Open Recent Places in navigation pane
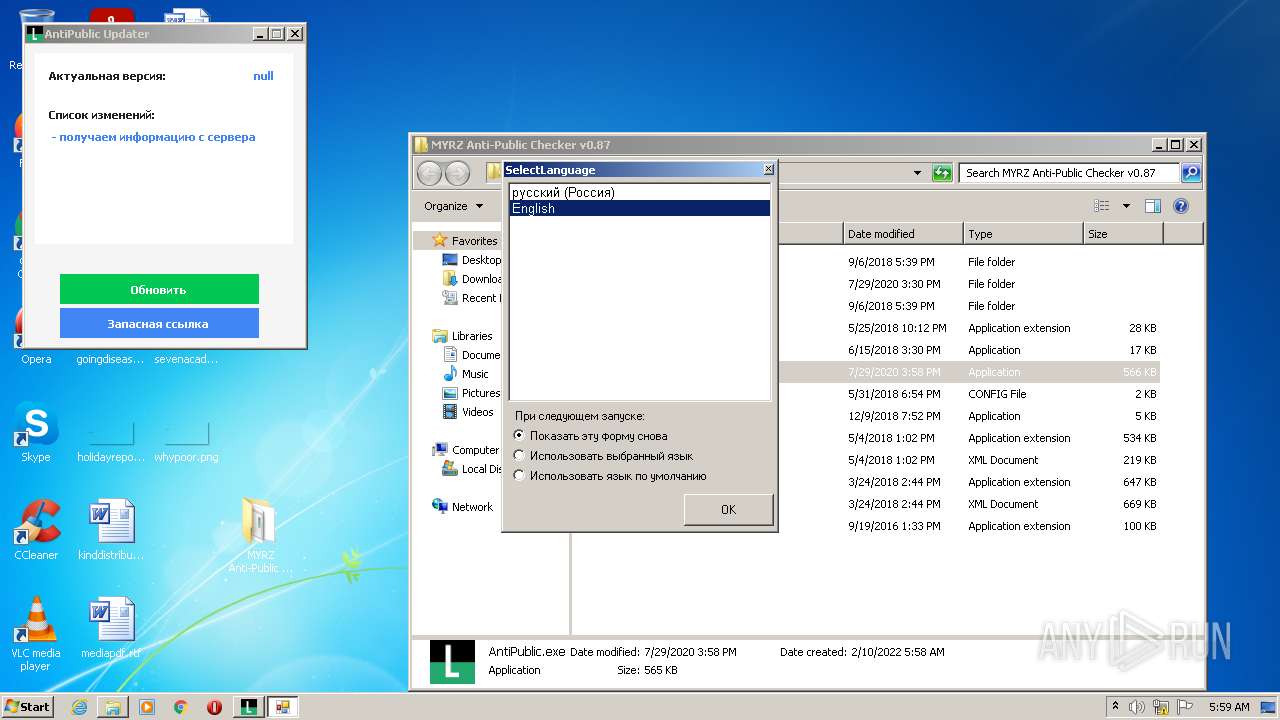The height and width of the screenshot is (720, 1280). 471,298
